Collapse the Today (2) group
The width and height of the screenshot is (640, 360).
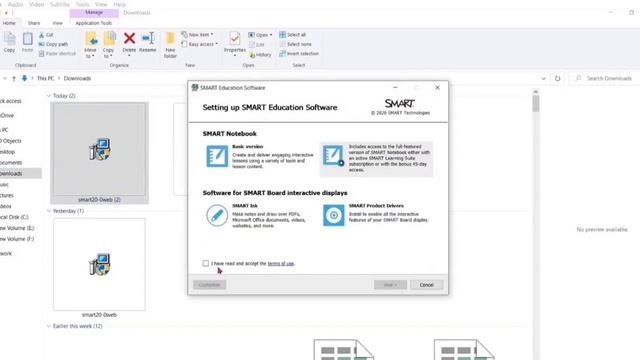(x=49, y=96)
